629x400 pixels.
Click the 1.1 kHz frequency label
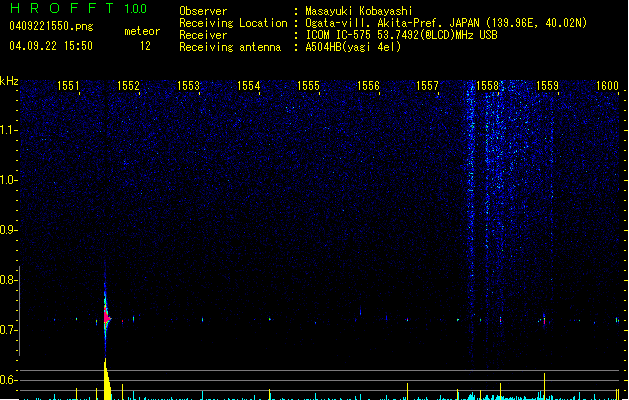pos(8,130)
